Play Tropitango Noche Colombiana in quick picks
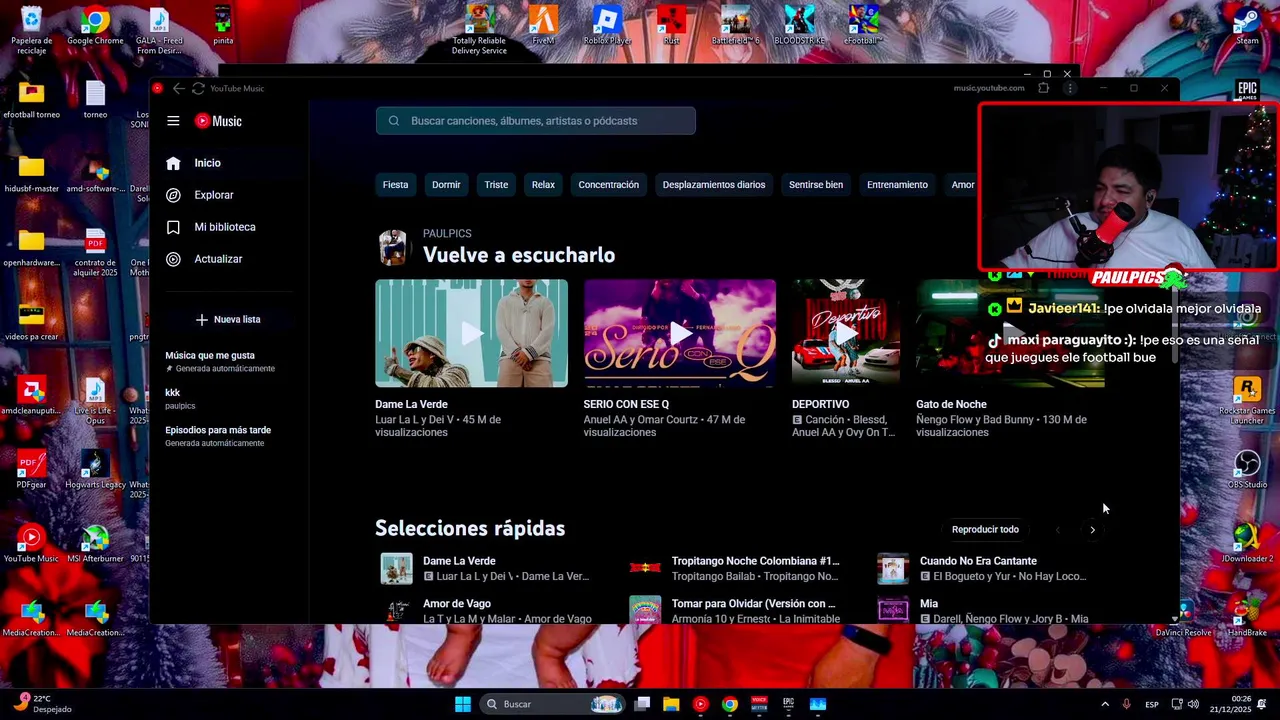This screenshot has width=1280, height=720. (x=645, y=568)
